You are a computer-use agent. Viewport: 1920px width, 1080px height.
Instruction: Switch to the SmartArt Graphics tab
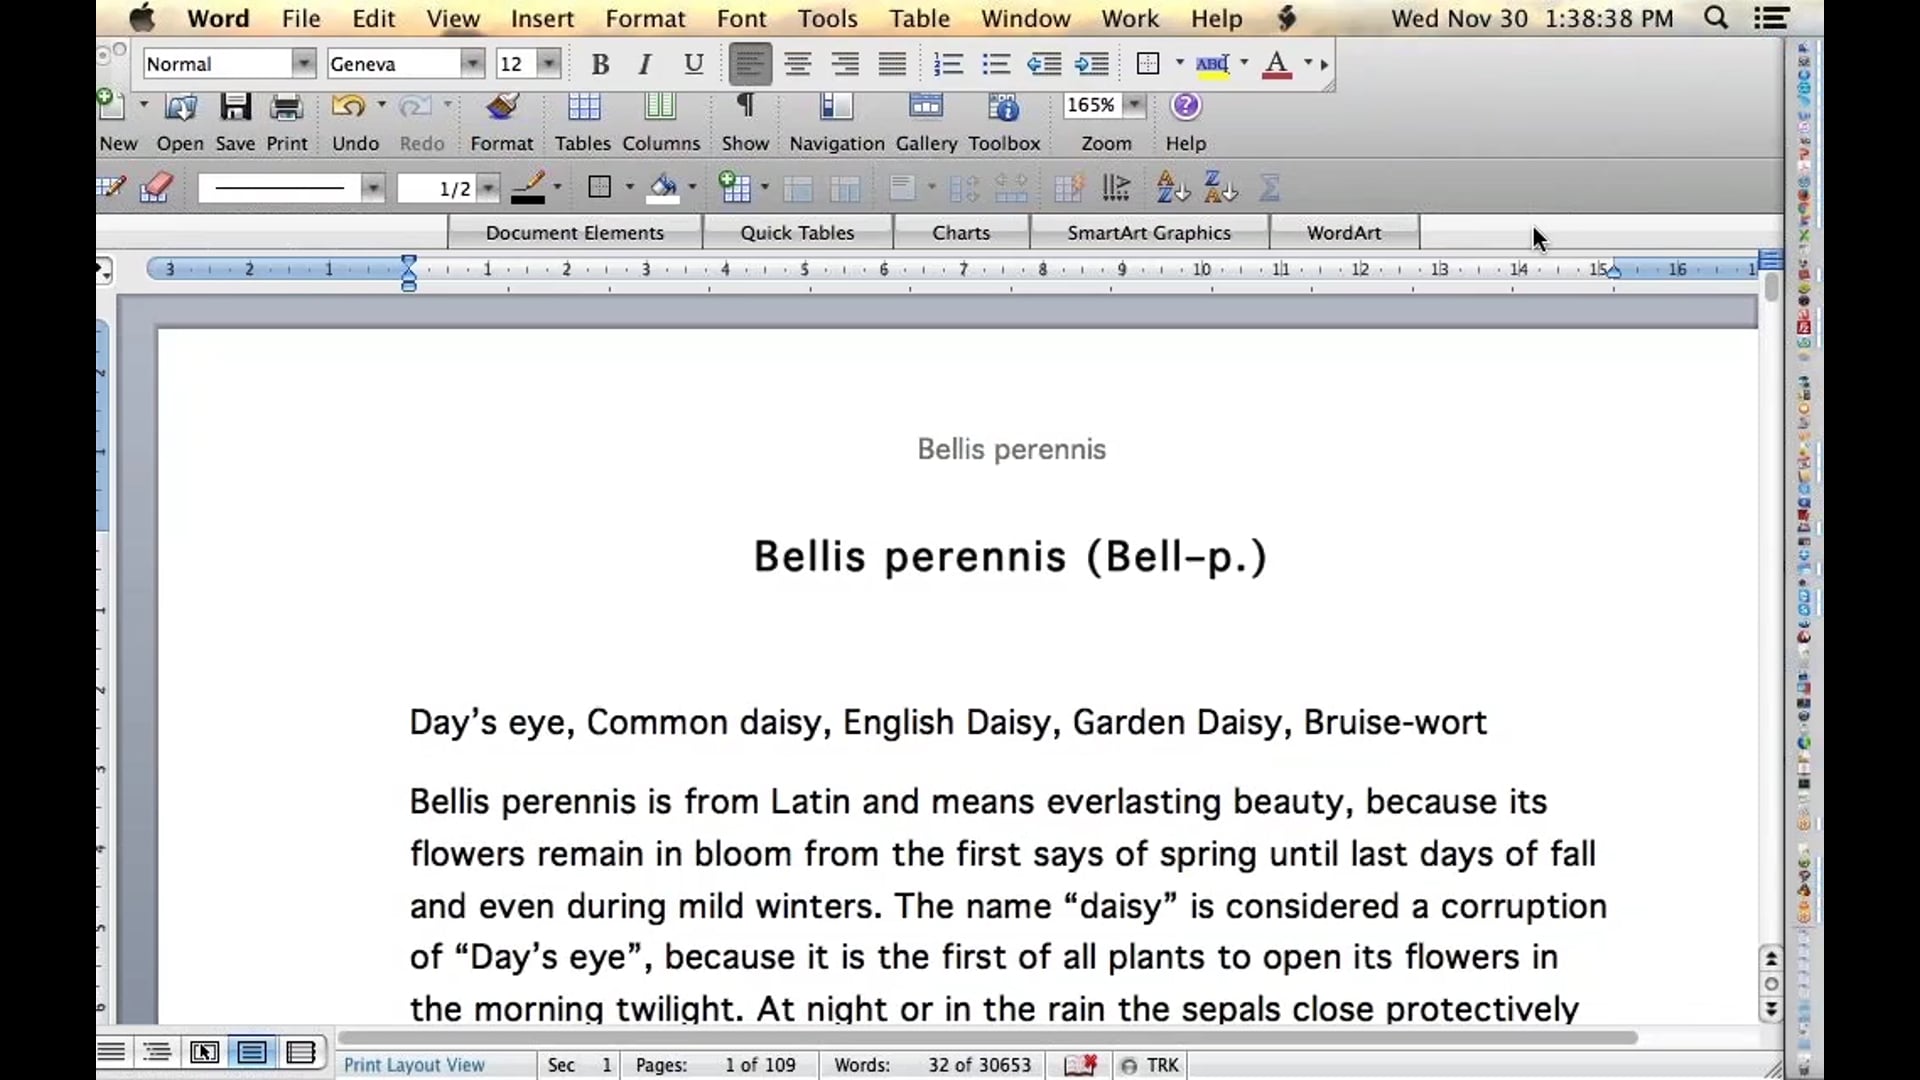click(1148, 232)
